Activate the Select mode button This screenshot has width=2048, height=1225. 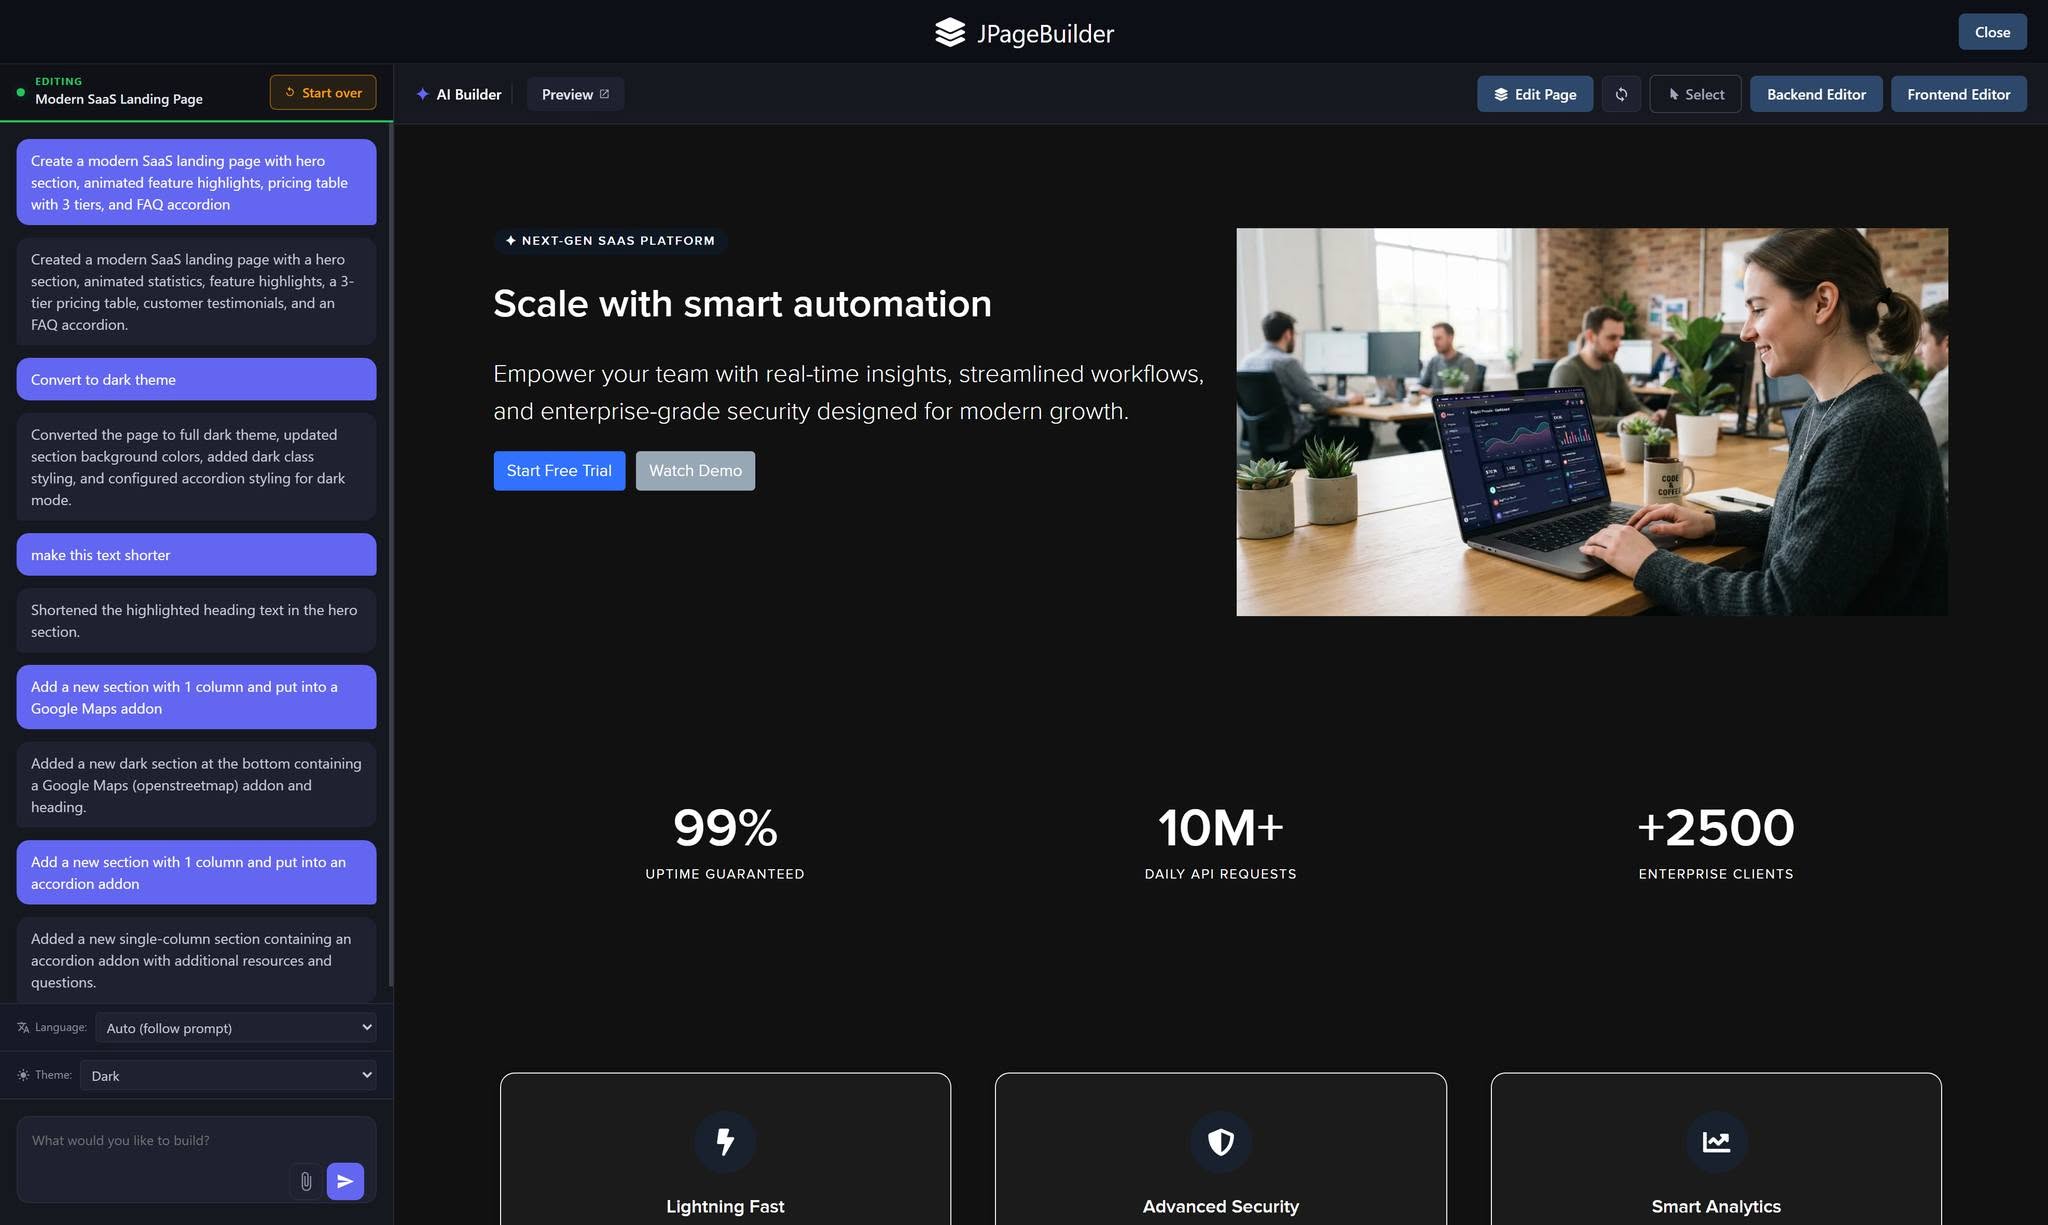tap(1695, 94)
